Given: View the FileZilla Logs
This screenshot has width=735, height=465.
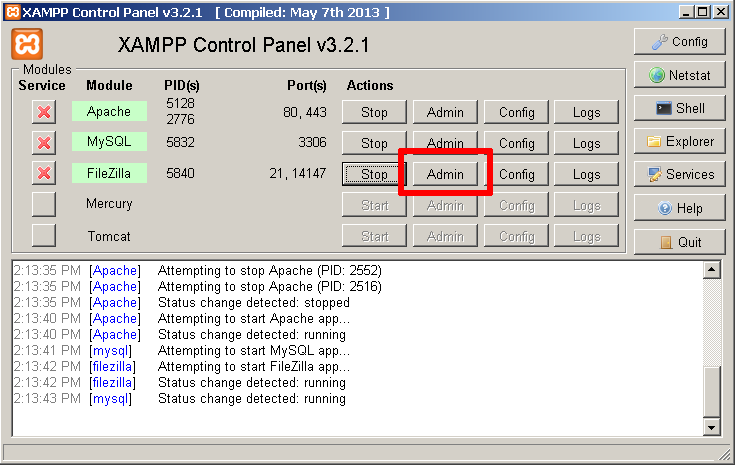Looking at the screenshot, I should click(587, 174).
